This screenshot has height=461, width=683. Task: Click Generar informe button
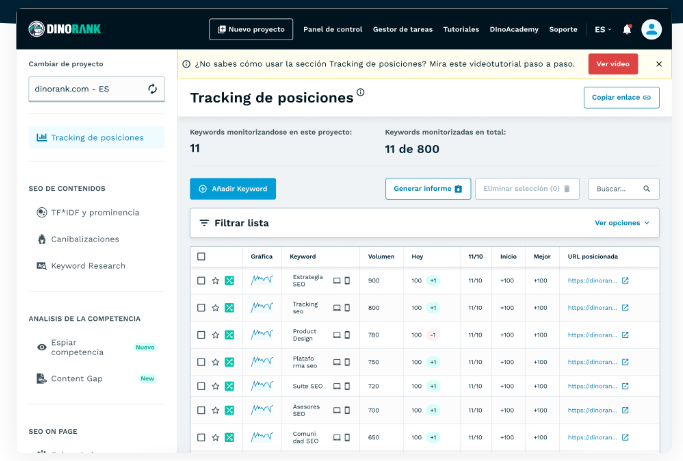[428, 189]
